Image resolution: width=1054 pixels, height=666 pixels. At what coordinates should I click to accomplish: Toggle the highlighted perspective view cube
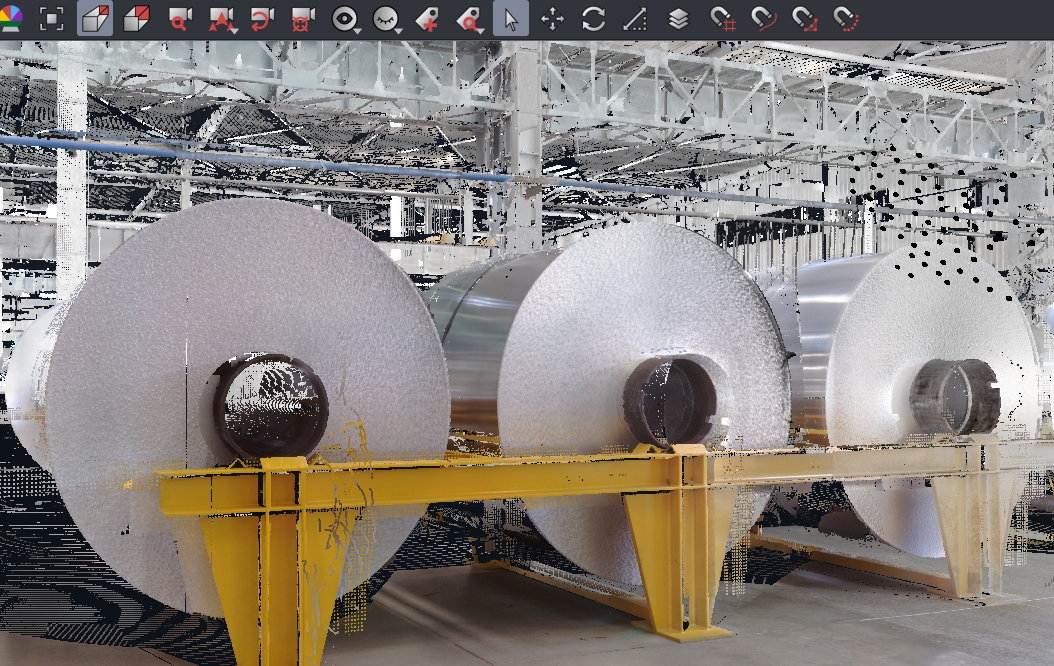coord(95,19)
